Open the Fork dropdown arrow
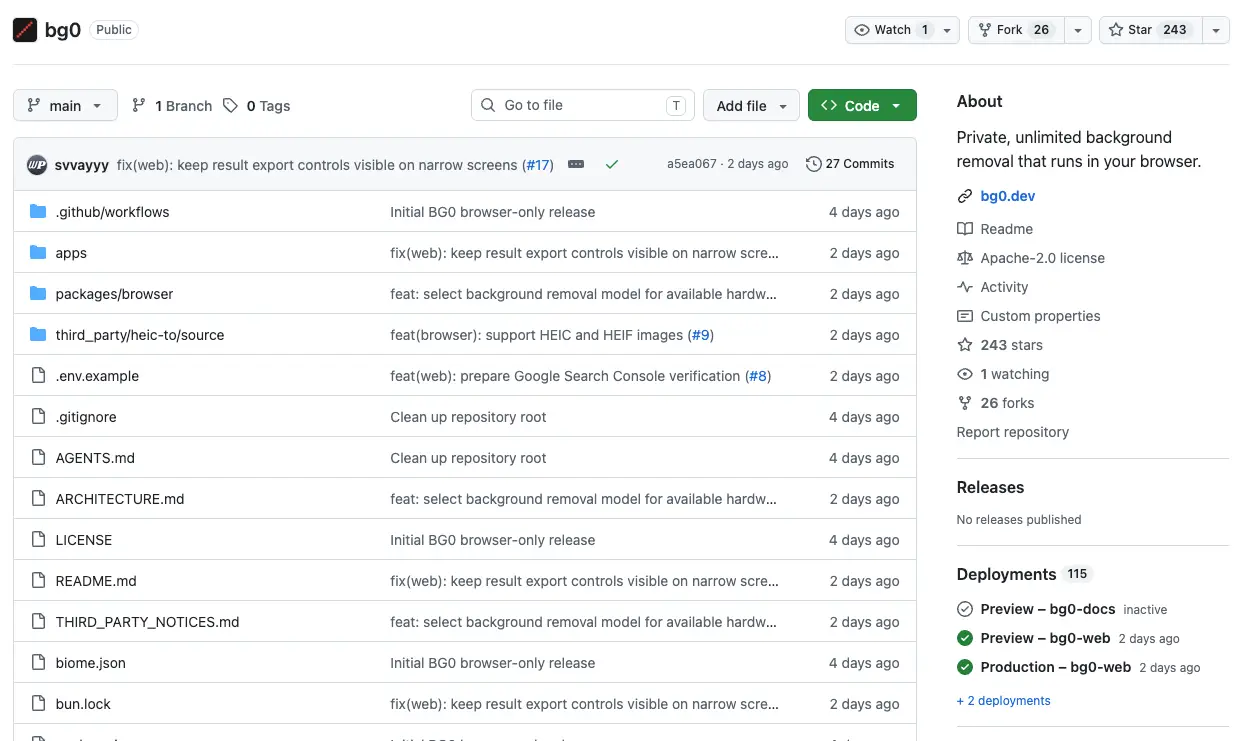Image resolution: width=1240 pixels, height=741 pixels. 1077,30
